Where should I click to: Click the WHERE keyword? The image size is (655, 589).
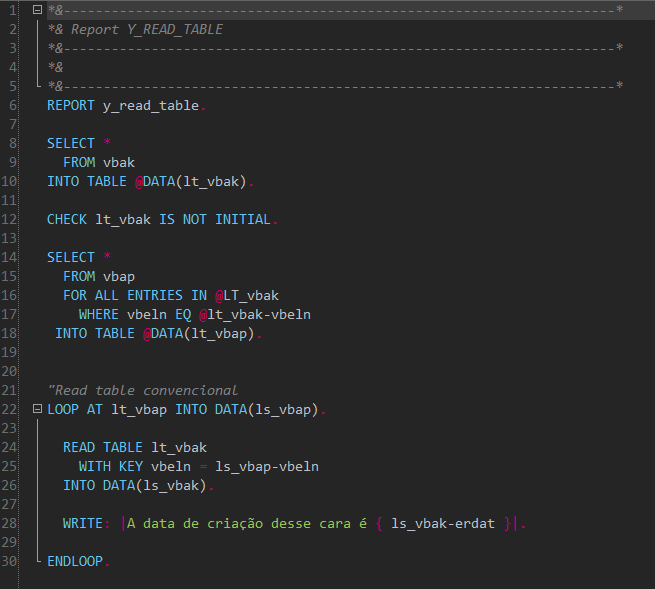[99, 314]
